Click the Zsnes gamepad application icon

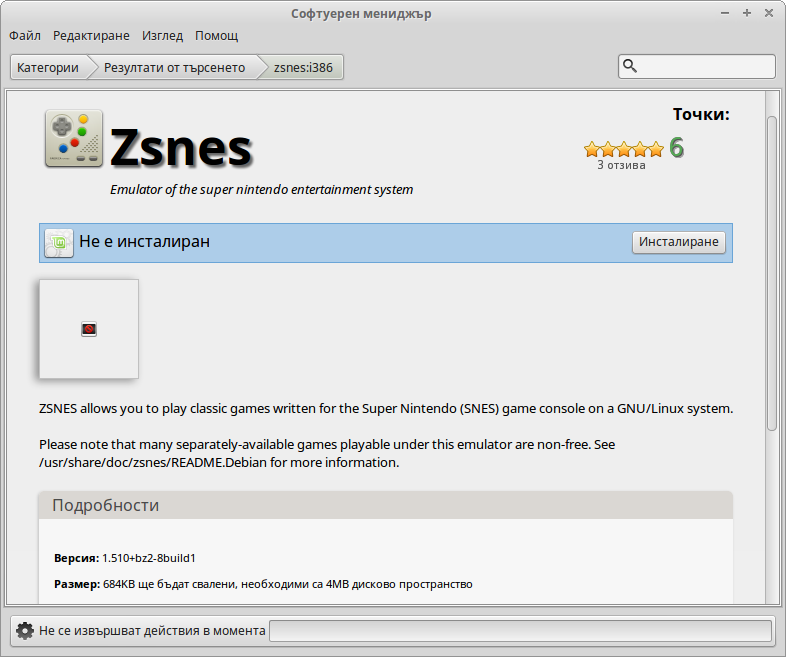[x=74, y=138]
